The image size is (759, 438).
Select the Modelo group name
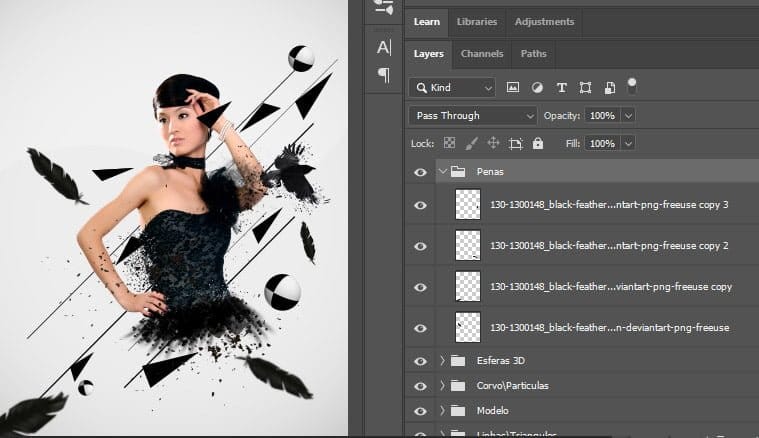(492, 411)
